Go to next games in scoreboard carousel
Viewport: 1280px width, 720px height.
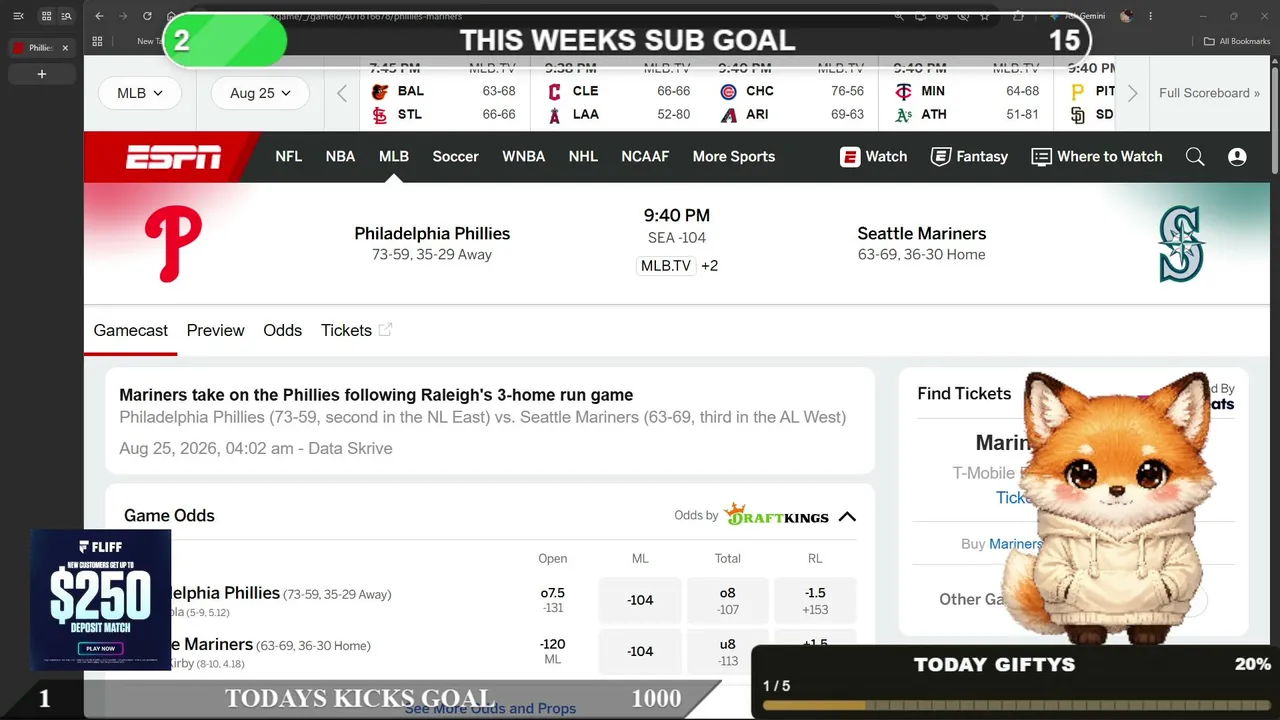tap(1132, 93)
